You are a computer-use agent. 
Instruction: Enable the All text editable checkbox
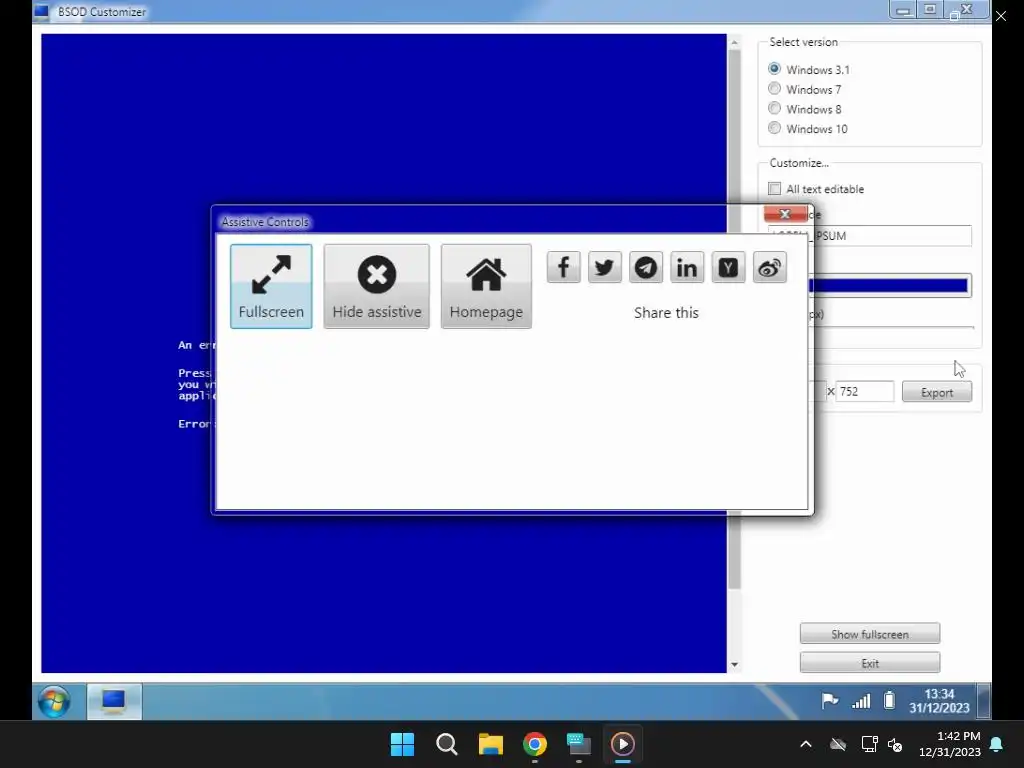(x=775, y=189)
